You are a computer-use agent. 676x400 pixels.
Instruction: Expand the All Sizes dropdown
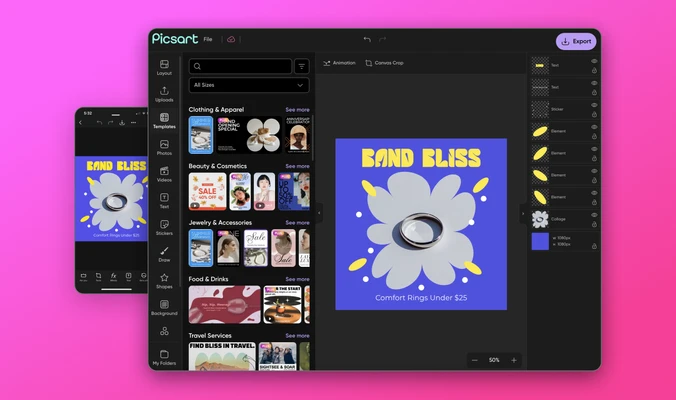coord(249,85)
